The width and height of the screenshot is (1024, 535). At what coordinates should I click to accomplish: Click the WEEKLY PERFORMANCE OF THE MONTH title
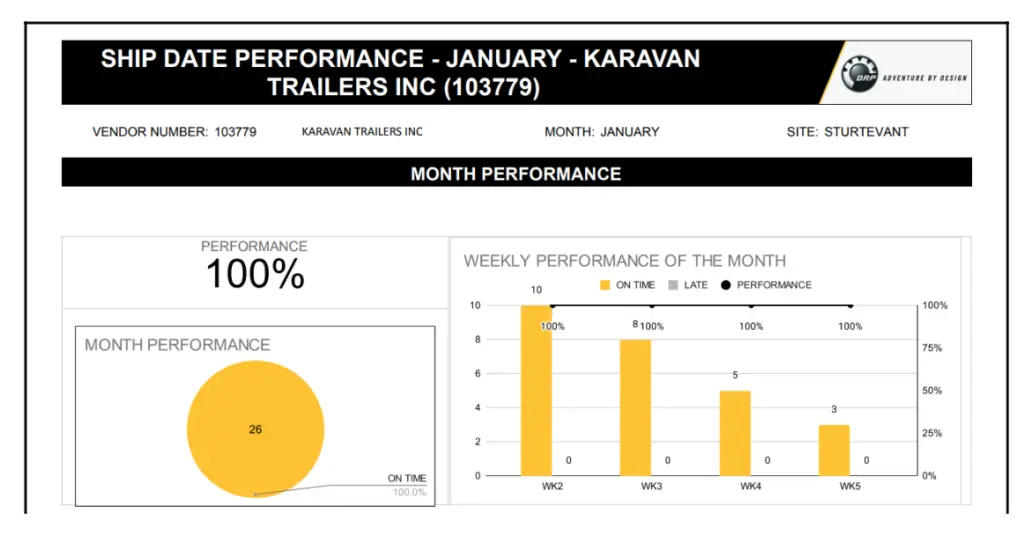[624, 261]
